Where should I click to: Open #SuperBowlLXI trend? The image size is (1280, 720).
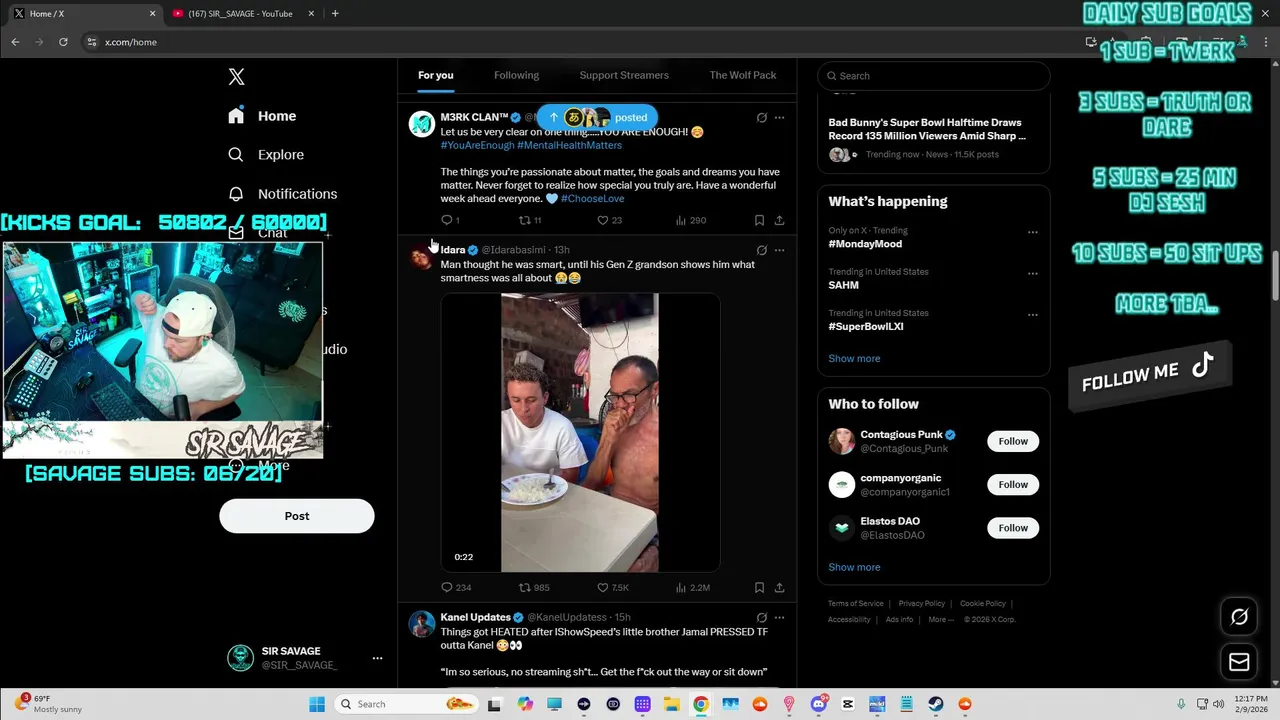866,327
